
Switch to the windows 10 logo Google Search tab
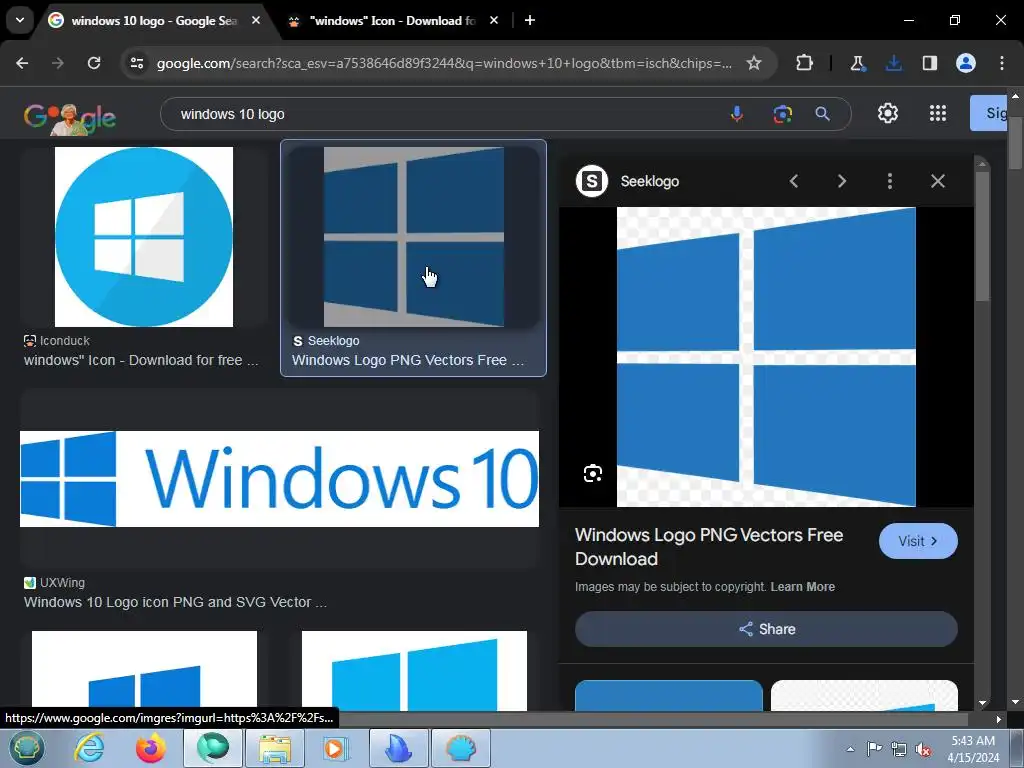point(153,20)
